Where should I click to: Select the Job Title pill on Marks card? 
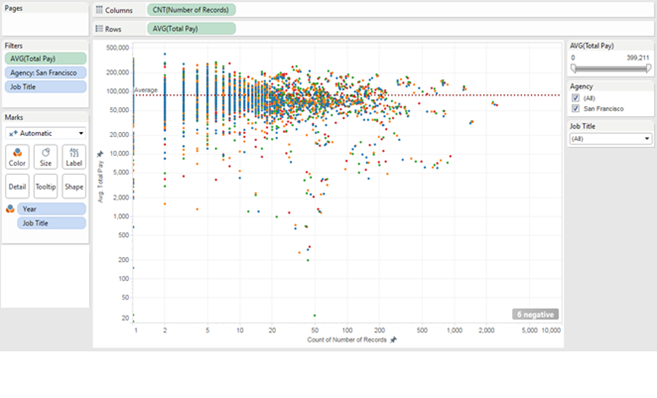click(52, 223)
